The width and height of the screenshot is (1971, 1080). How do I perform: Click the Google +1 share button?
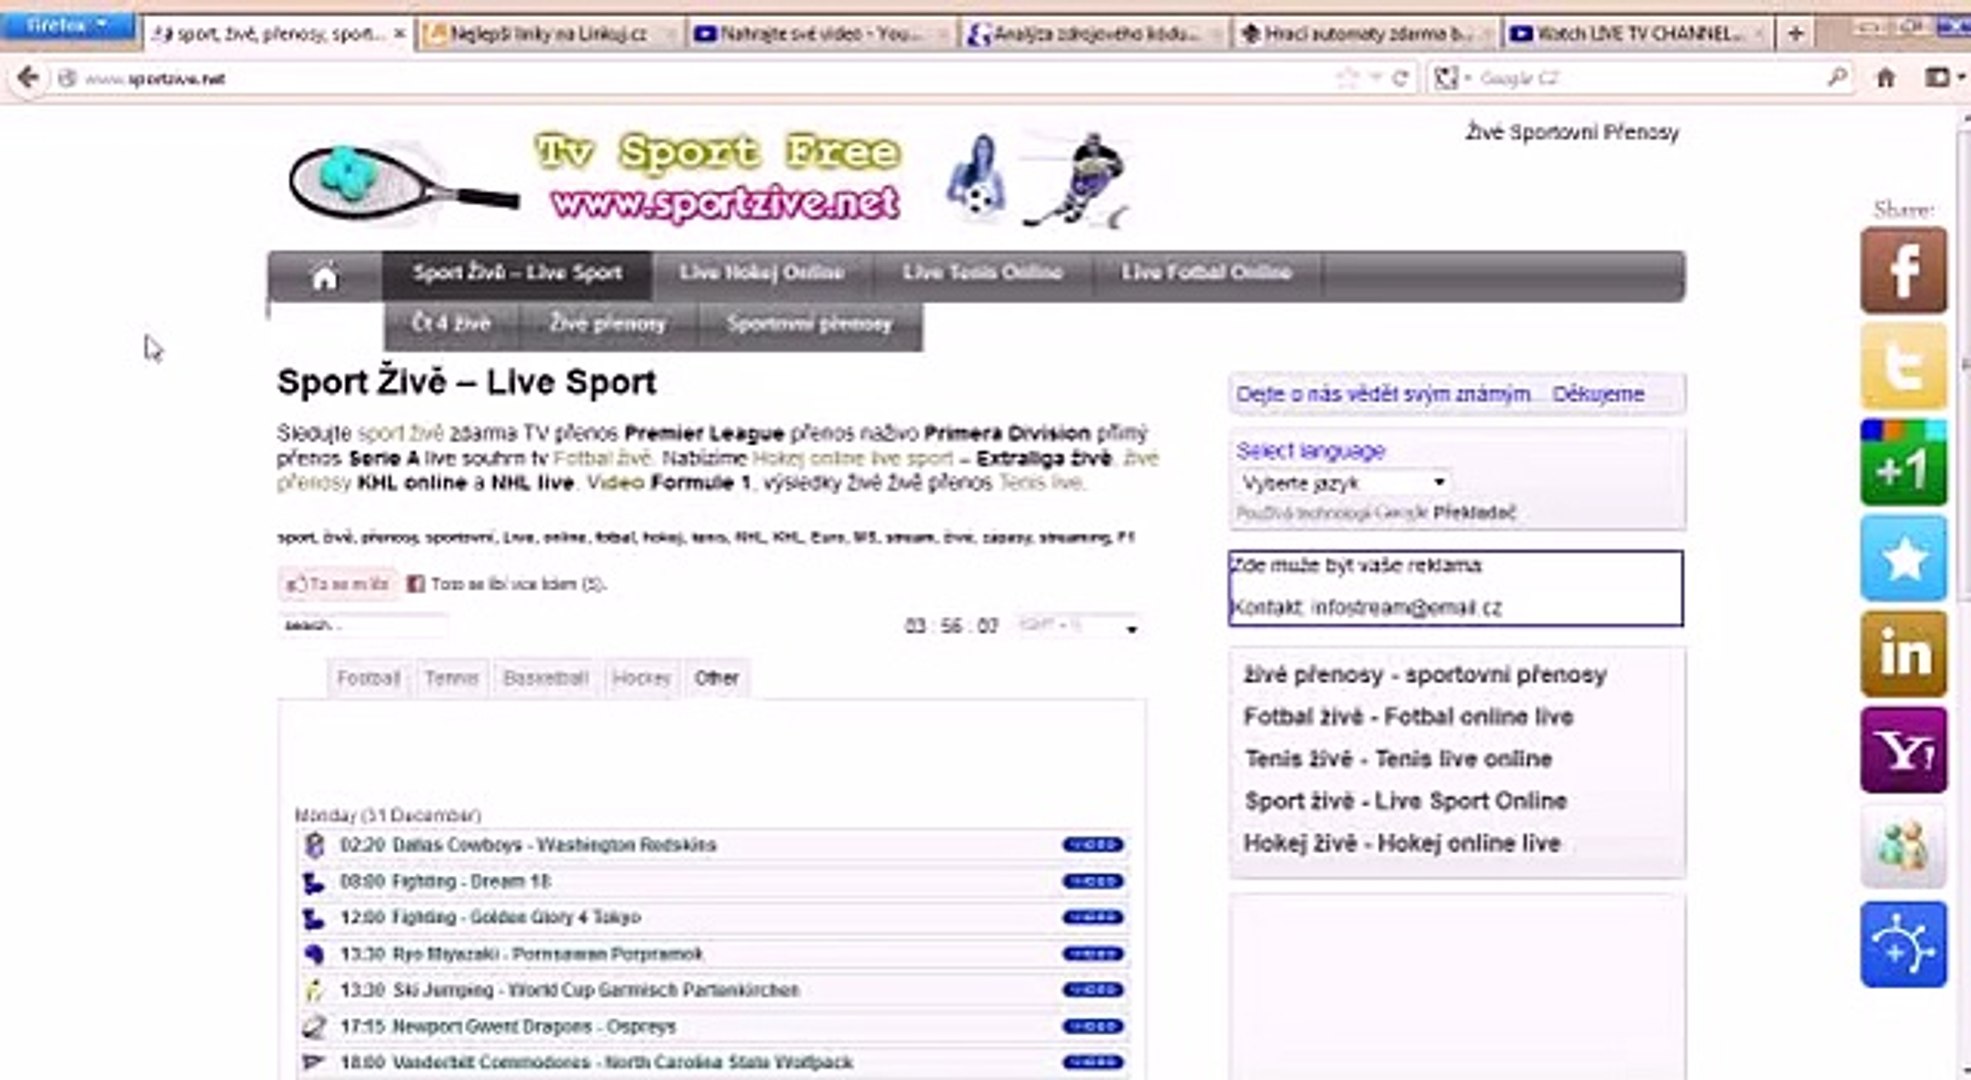click(1903, 463)
